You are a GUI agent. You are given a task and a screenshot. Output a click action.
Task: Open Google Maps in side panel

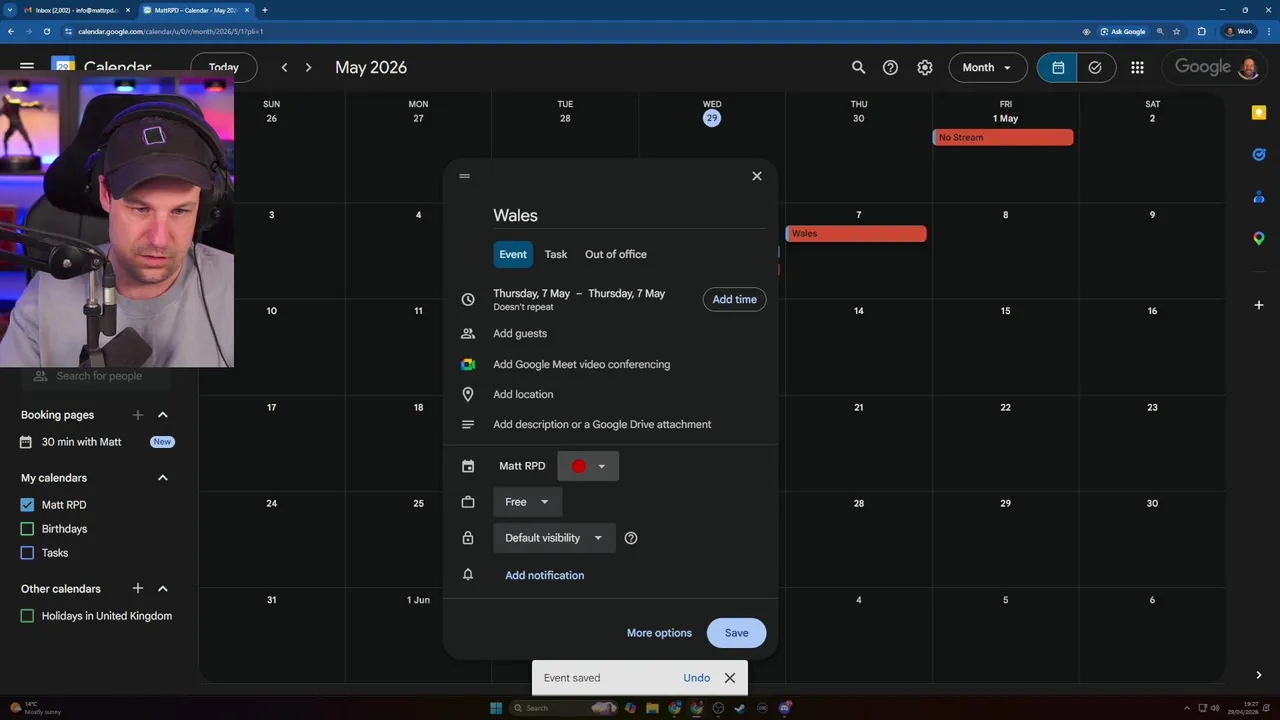tap(1259, 238)
